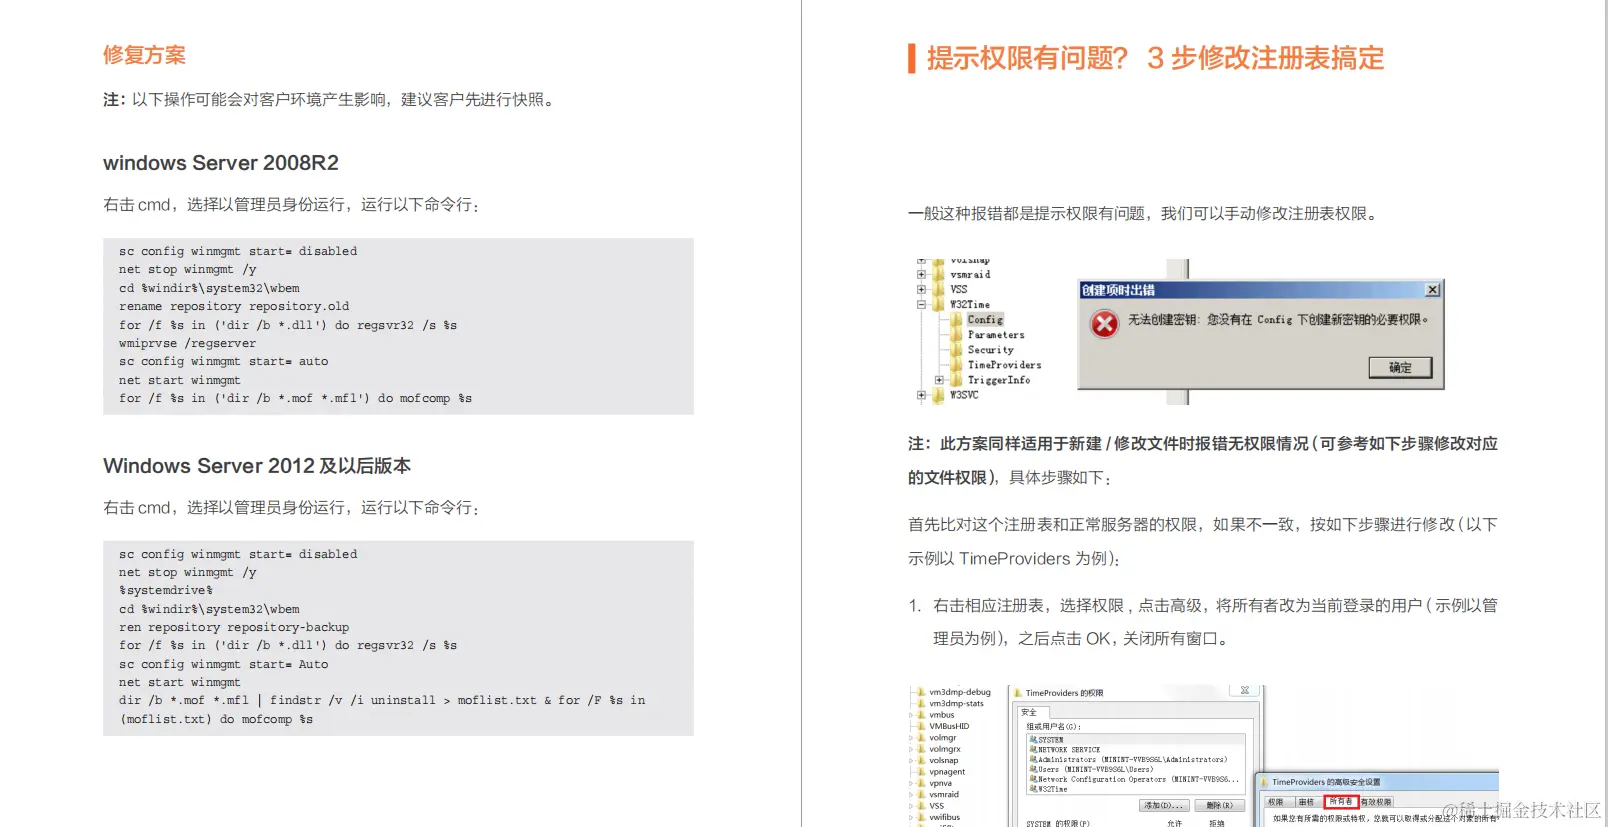The width and height of the screenshot is (1608, 827).
Task: Click the W32Time folder icon
Action: (939, 305)
